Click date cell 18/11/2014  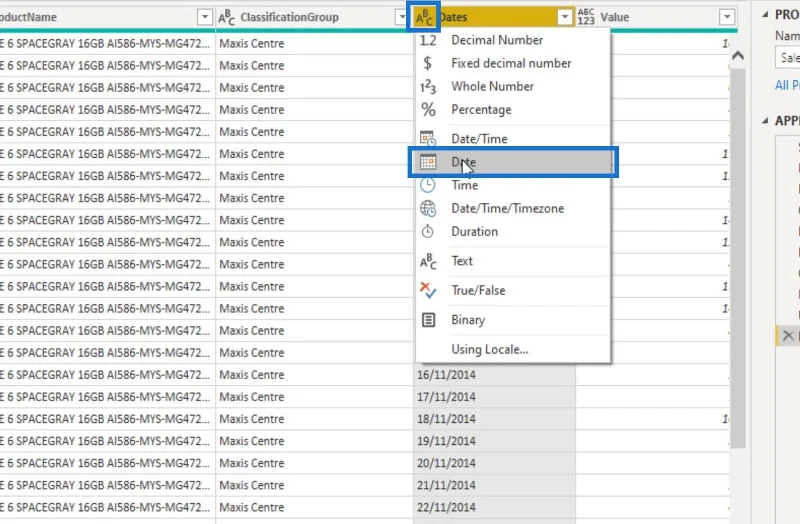point(494,419)
